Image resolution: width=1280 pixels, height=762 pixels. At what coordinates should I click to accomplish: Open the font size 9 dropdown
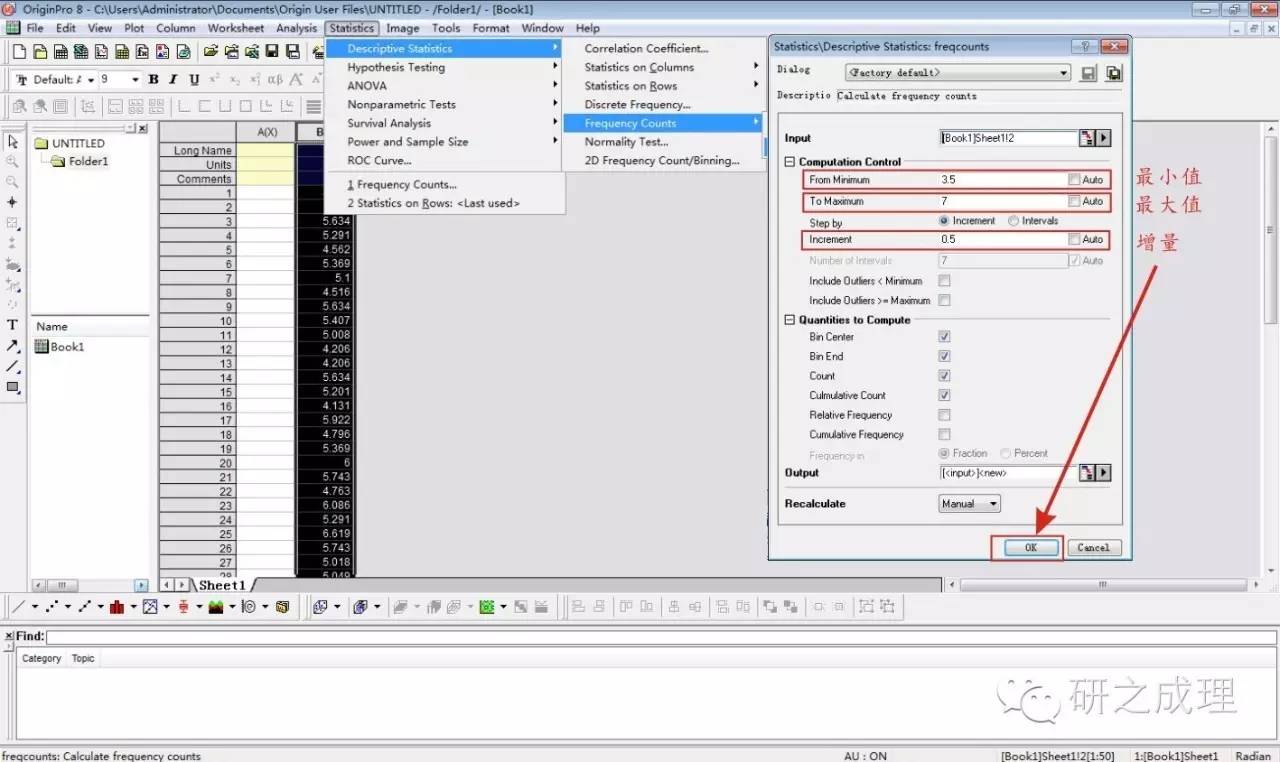point(136,80)
